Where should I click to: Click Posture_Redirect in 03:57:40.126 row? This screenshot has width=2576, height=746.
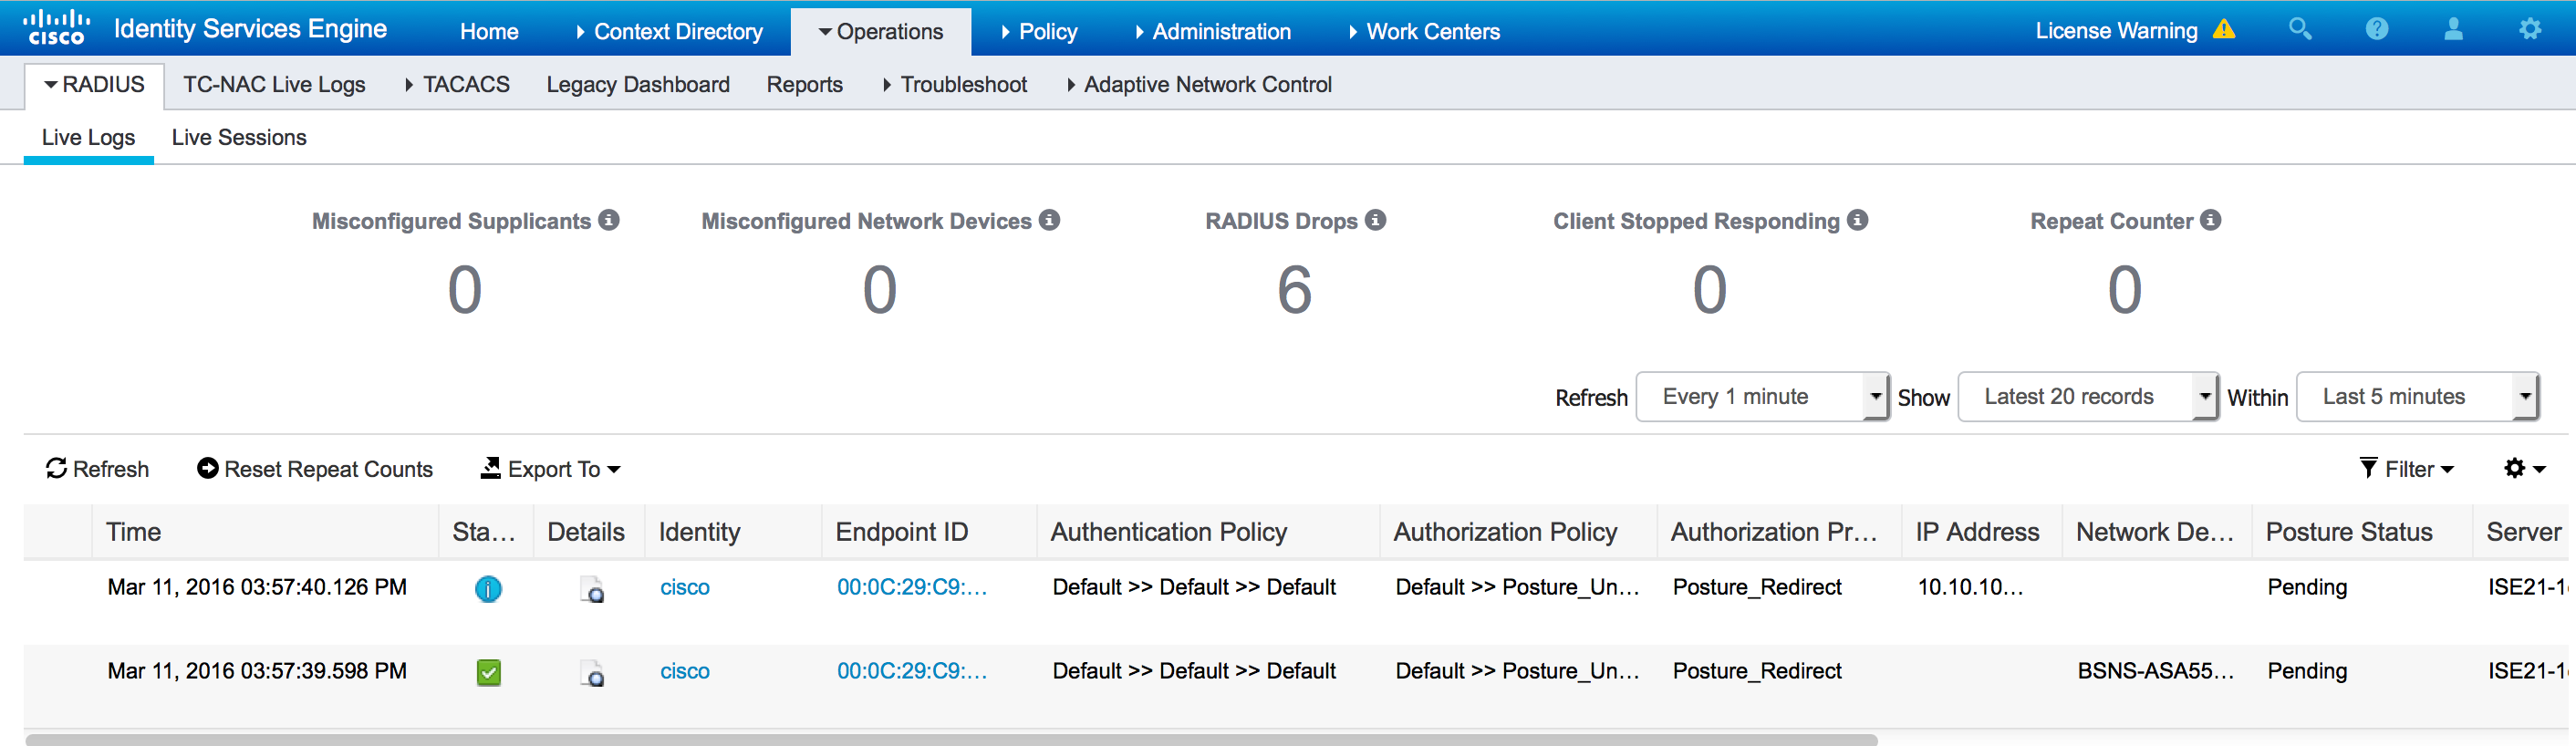pos(1757,587)
